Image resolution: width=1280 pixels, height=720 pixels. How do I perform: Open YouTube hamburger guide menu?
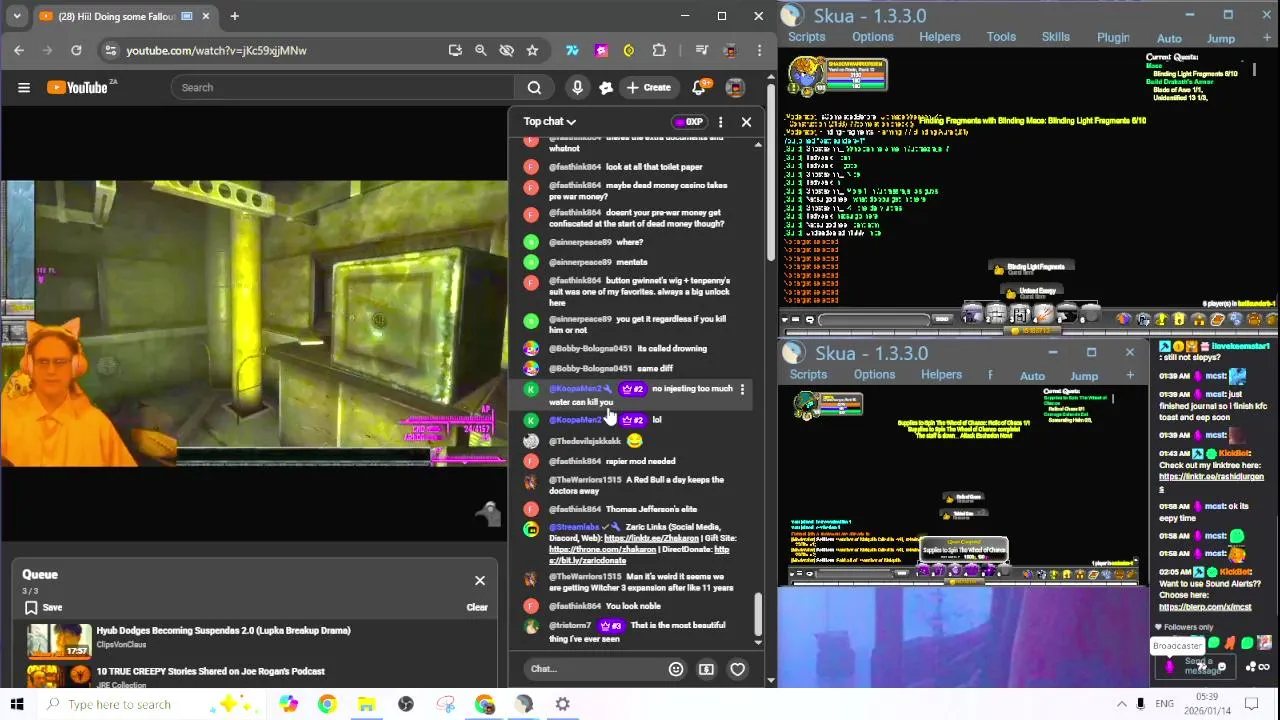point(24,87)
